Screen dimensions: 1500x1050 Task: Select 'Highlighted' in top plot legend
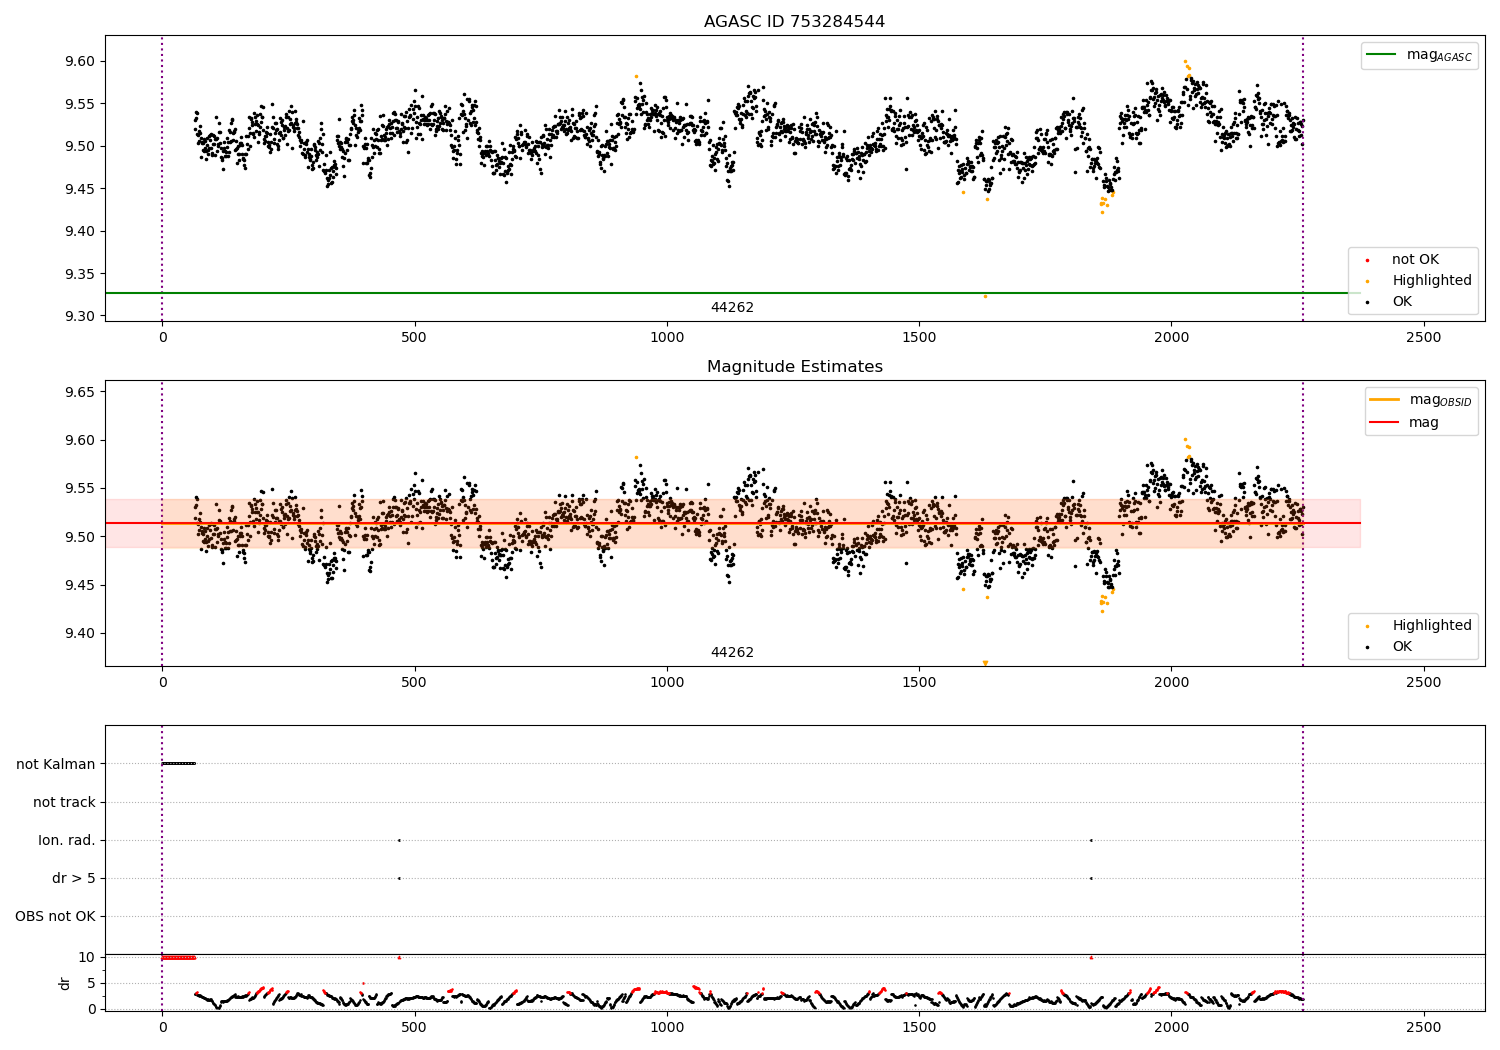pos(1432,281)
